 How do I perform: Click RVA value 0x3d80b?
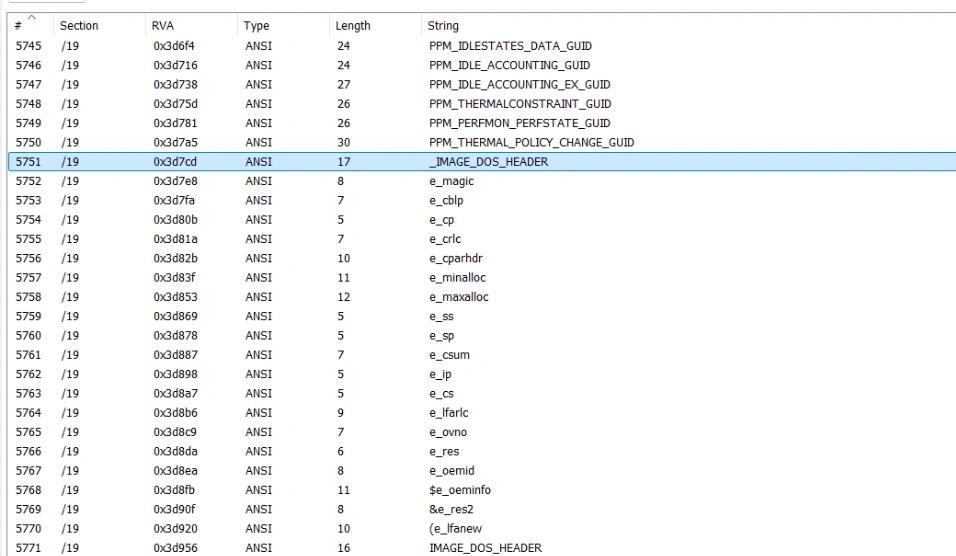point(175,220)
